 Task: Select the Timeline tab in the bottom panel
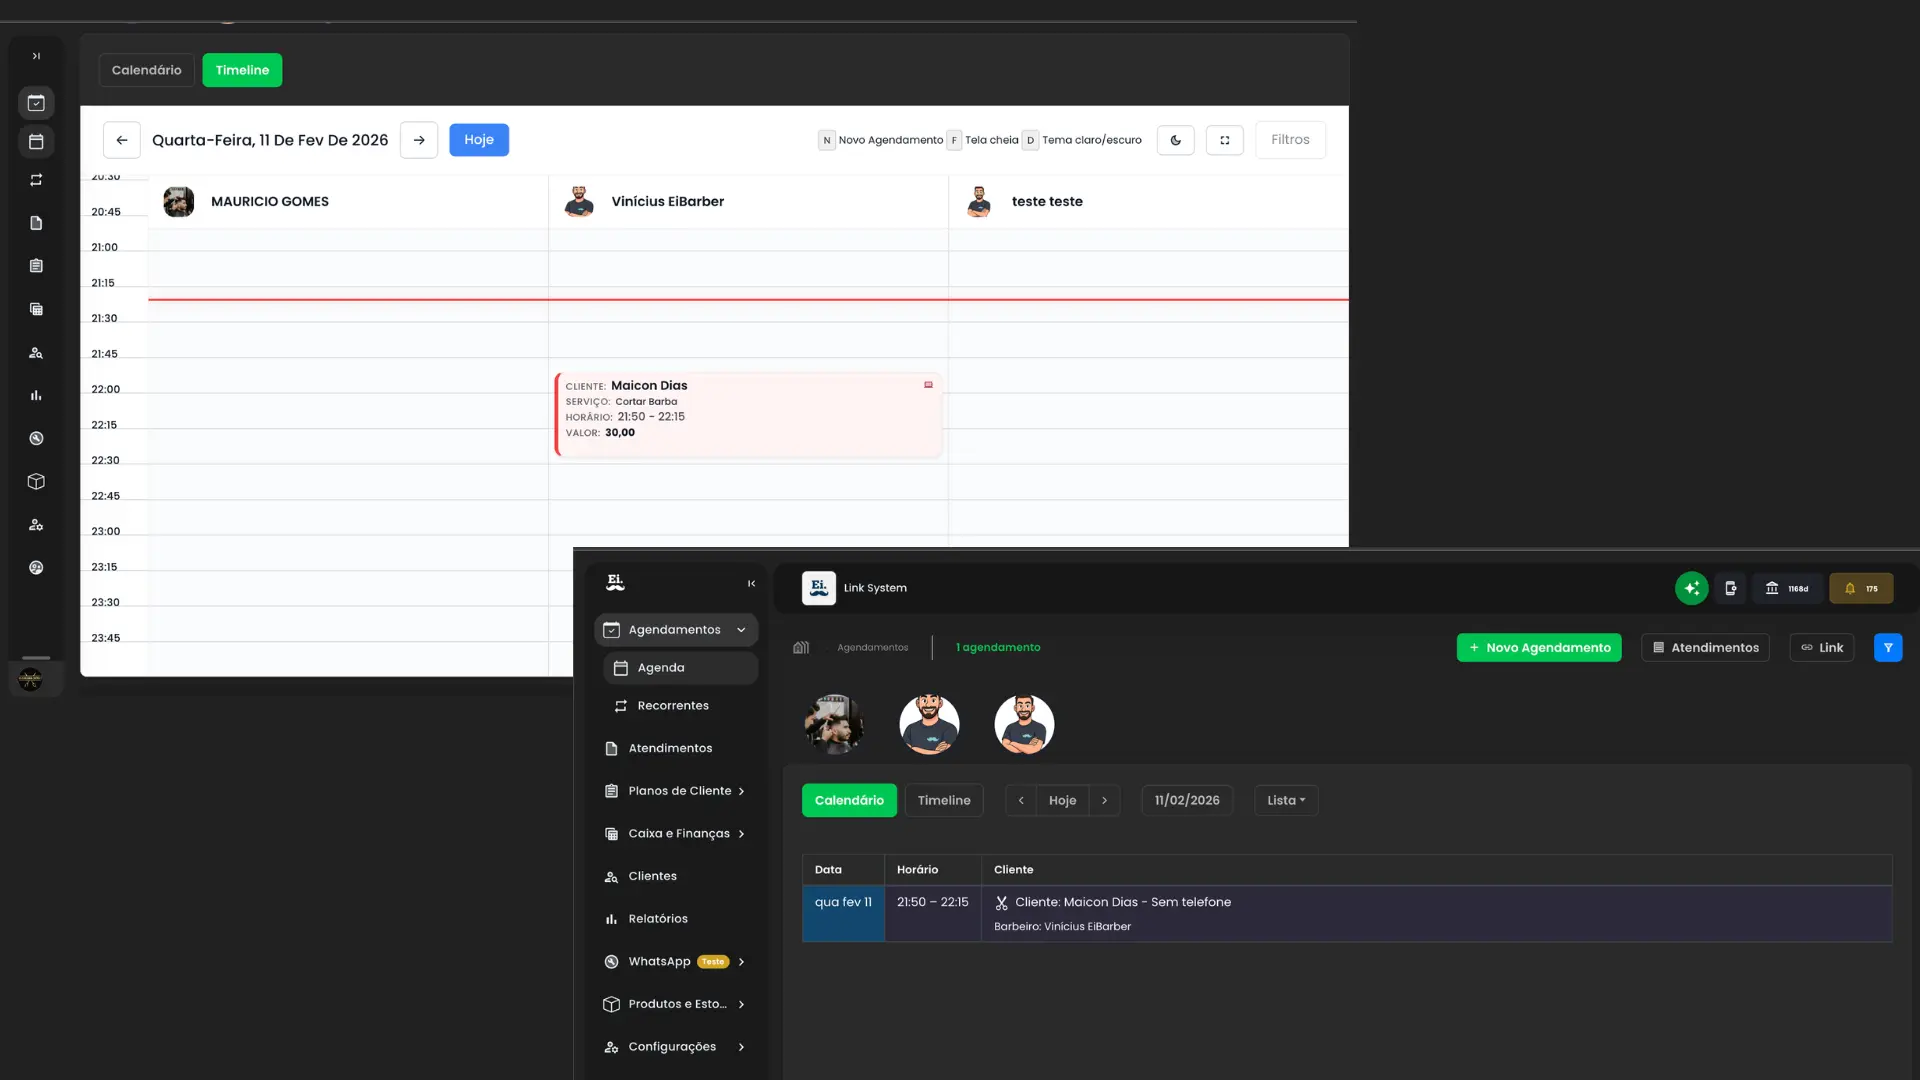[x=943, y=800]
